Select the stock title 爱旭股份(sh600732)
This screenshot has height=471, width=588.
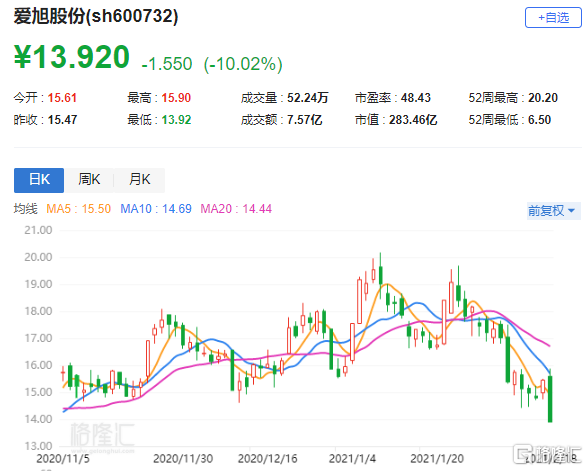[x=96, y=16]
